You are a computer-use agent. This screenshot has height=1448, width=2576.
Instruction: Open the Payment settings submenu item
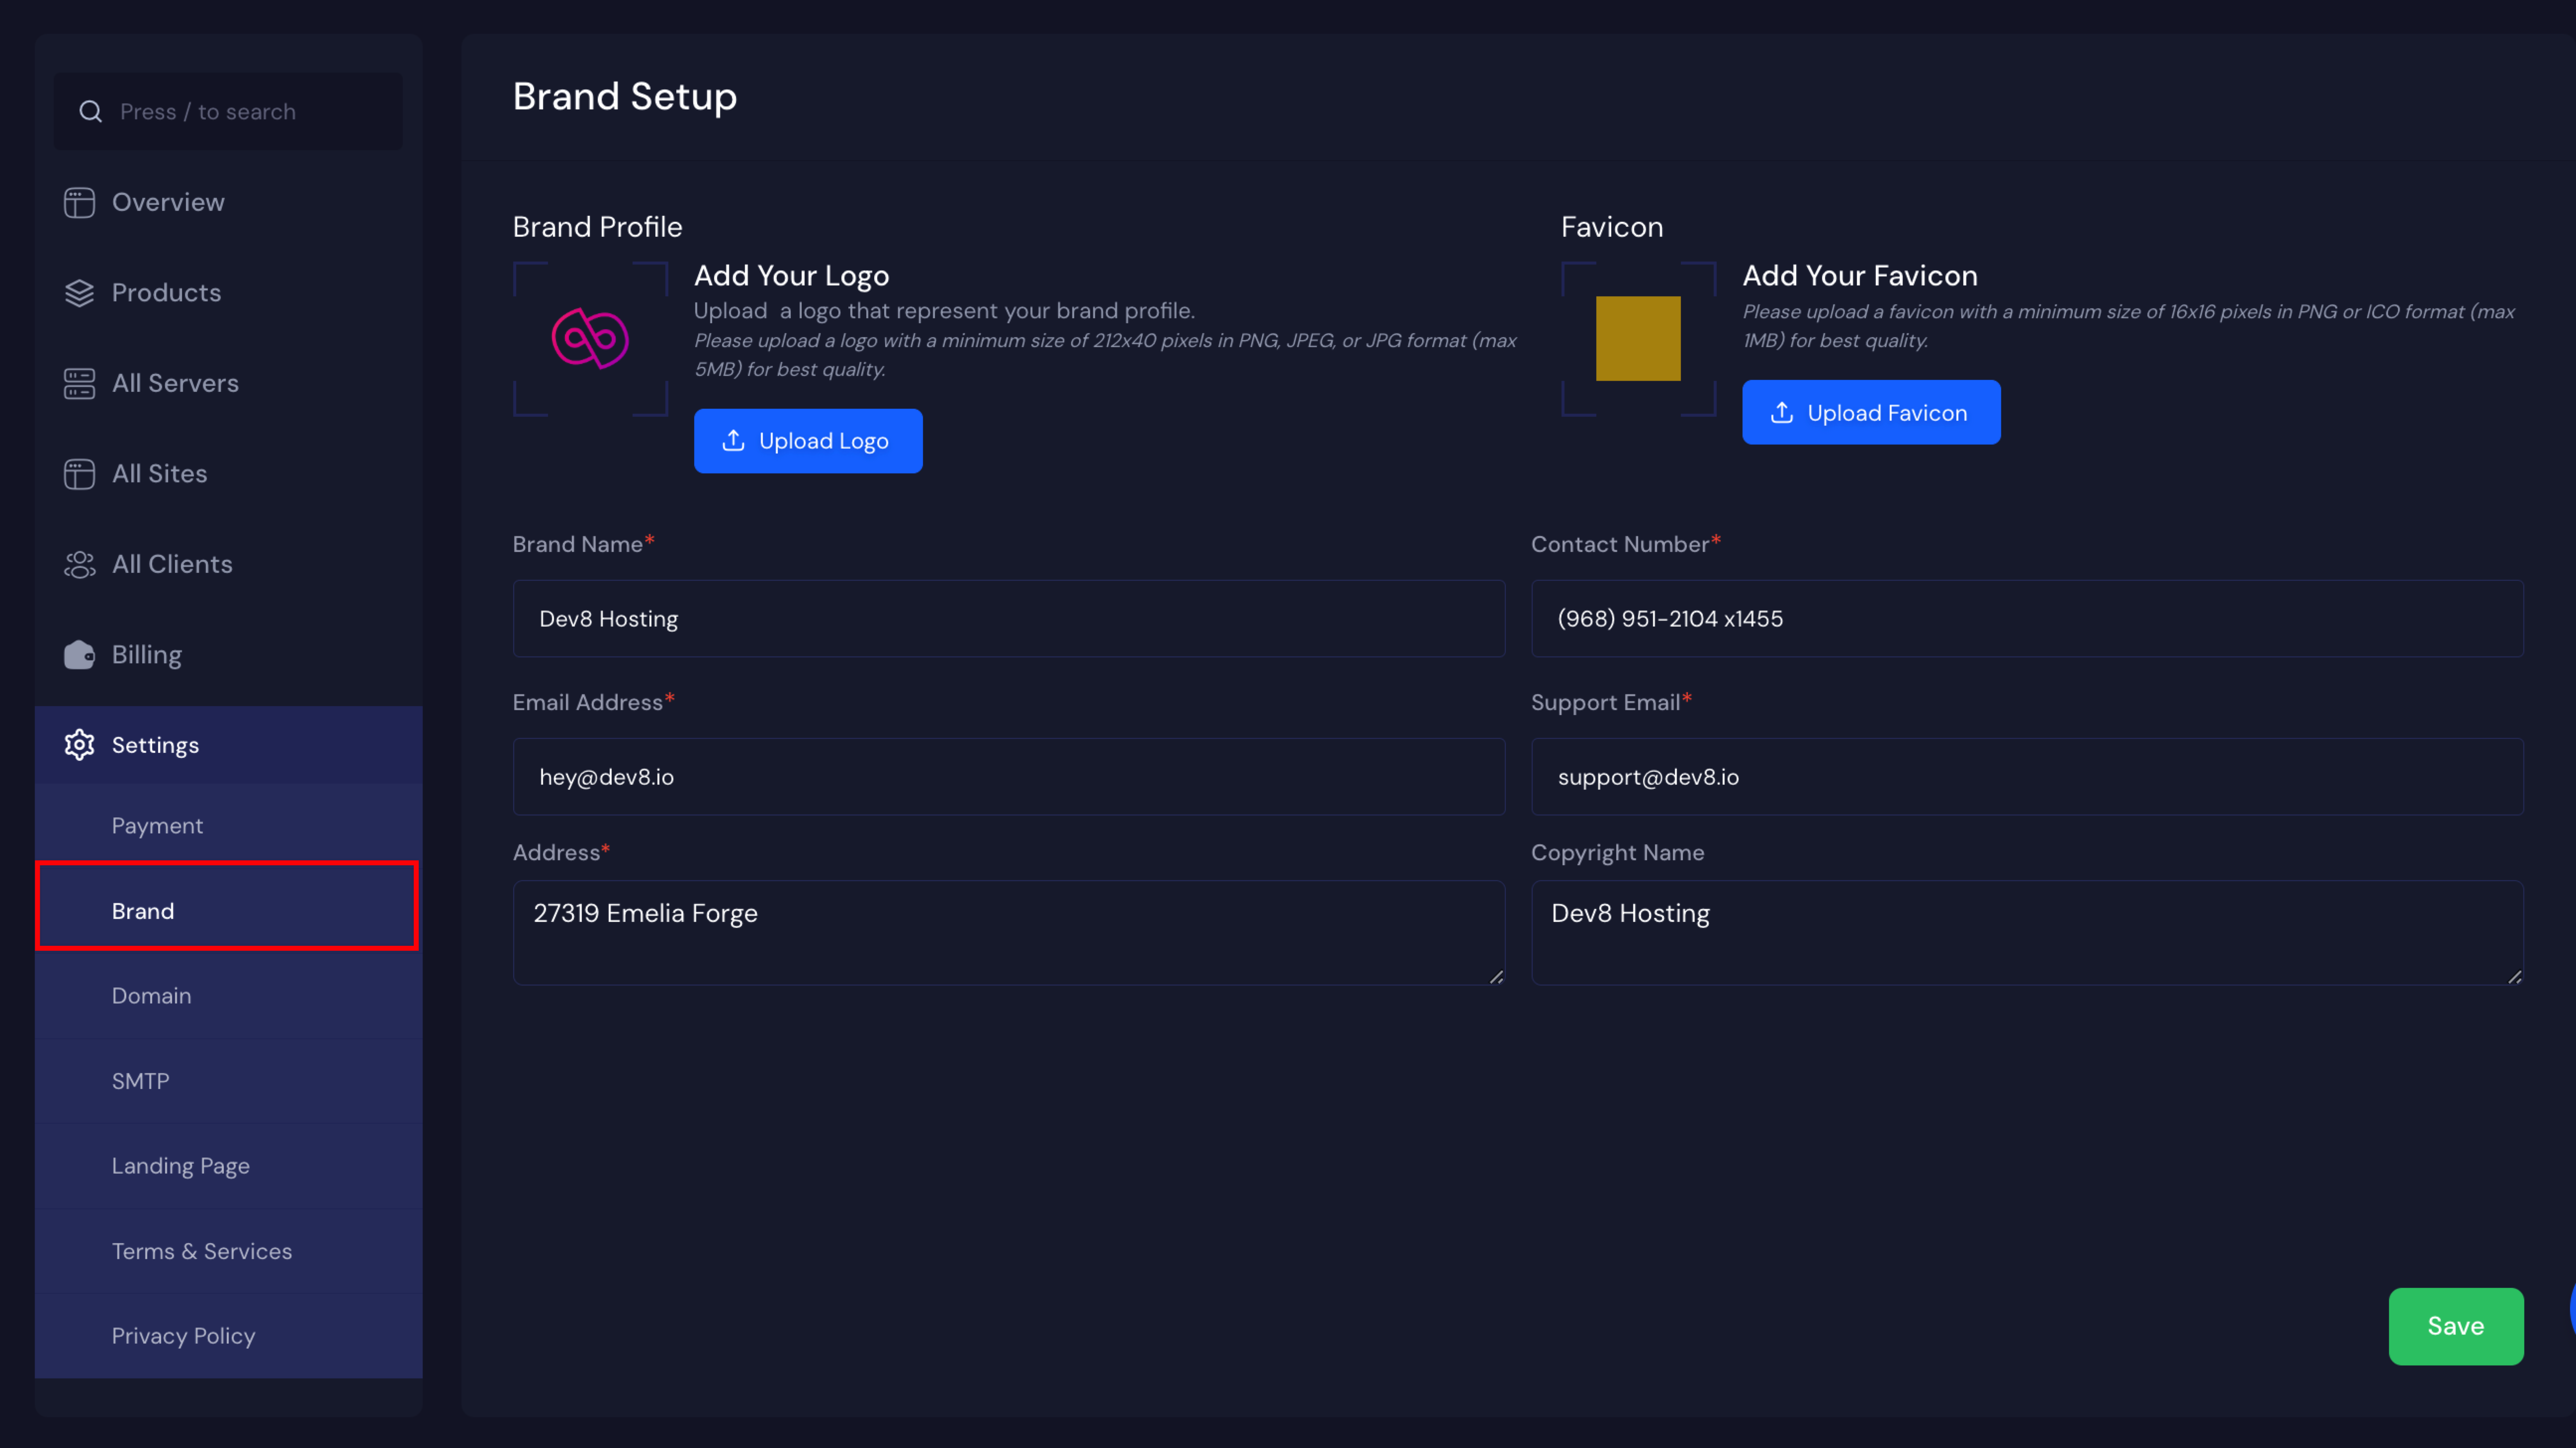coord(157,826)
